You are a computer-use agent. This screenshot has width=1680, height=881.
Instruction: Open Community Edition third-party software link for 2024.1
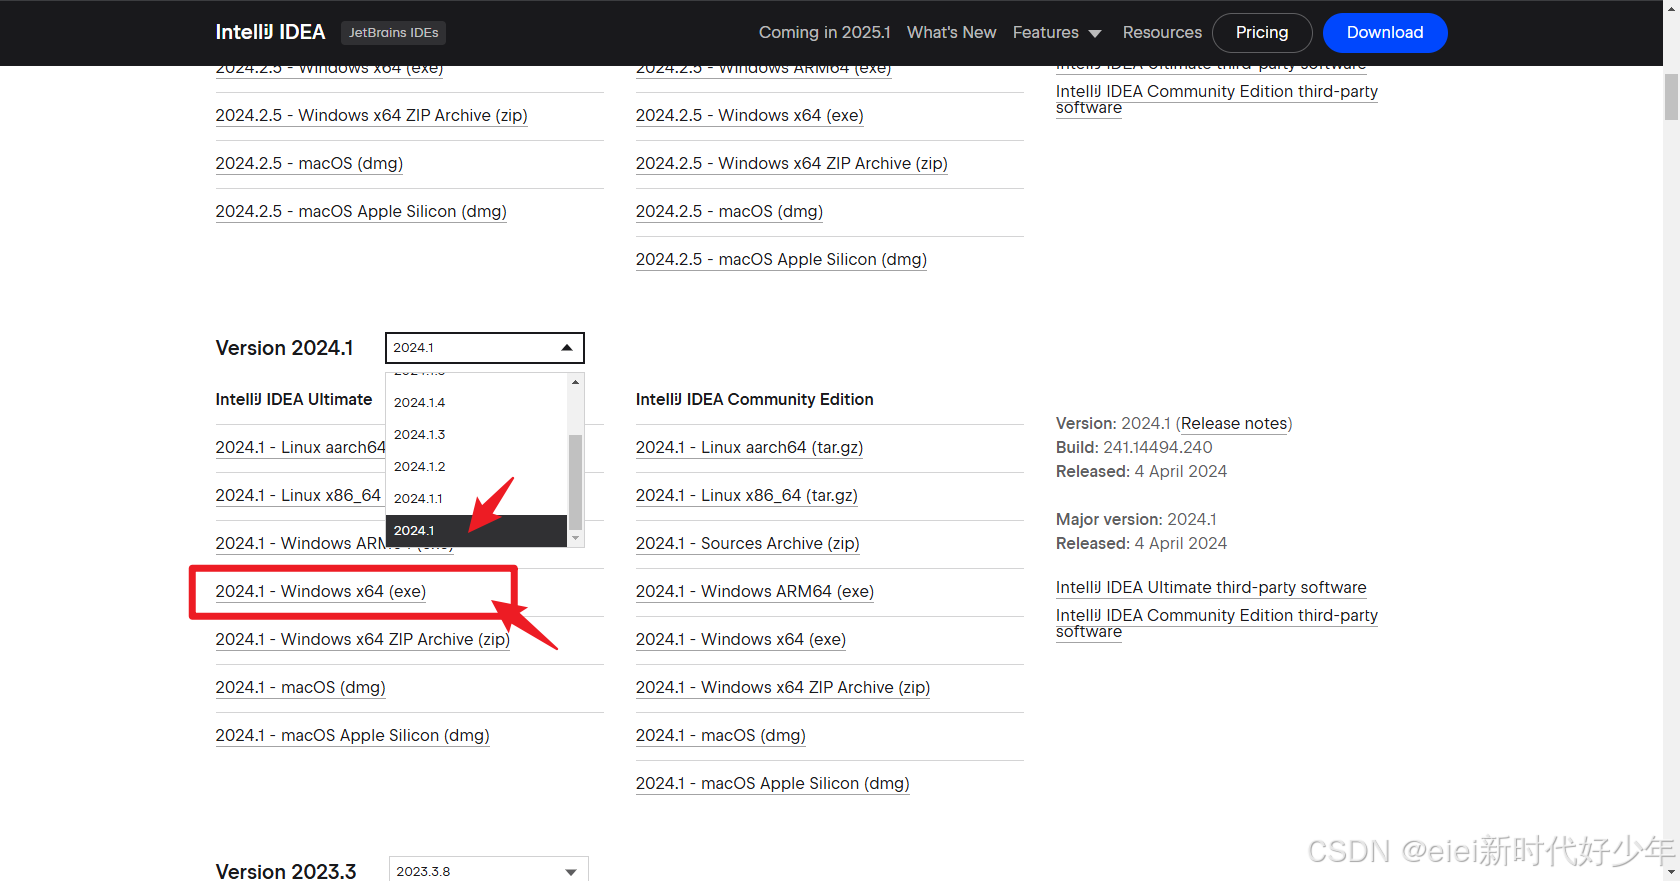[x=1217, y=623]
